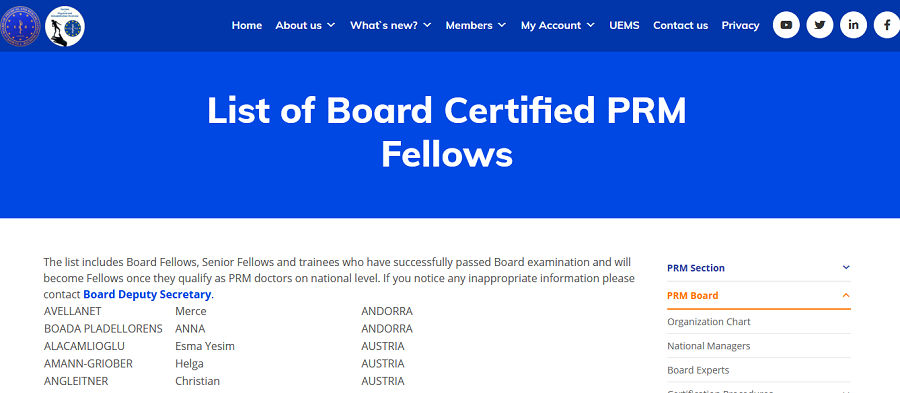Open the Twitter social icon
This screenshot has height=393, width=900.
click(820, 25)
